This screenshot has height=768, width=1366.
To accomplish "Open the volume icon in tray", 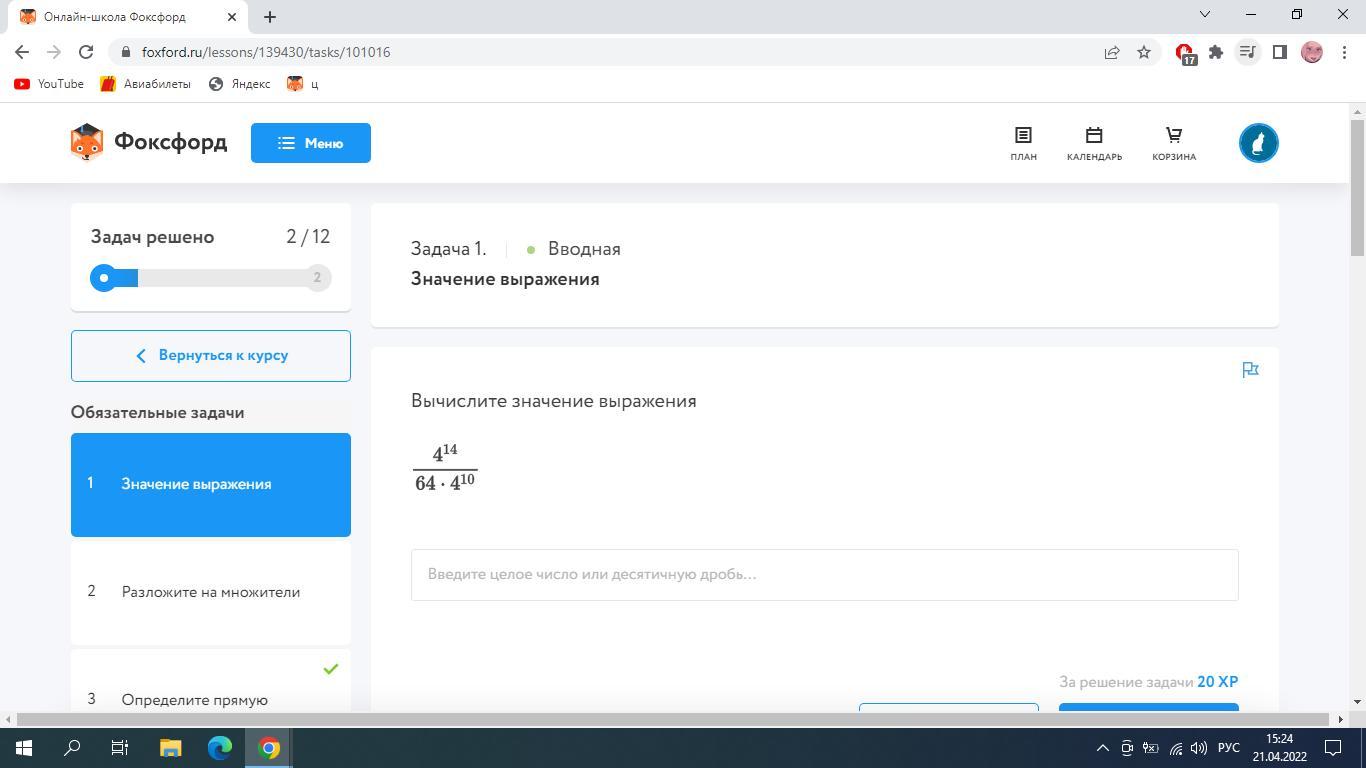I will coord(1199,748).
